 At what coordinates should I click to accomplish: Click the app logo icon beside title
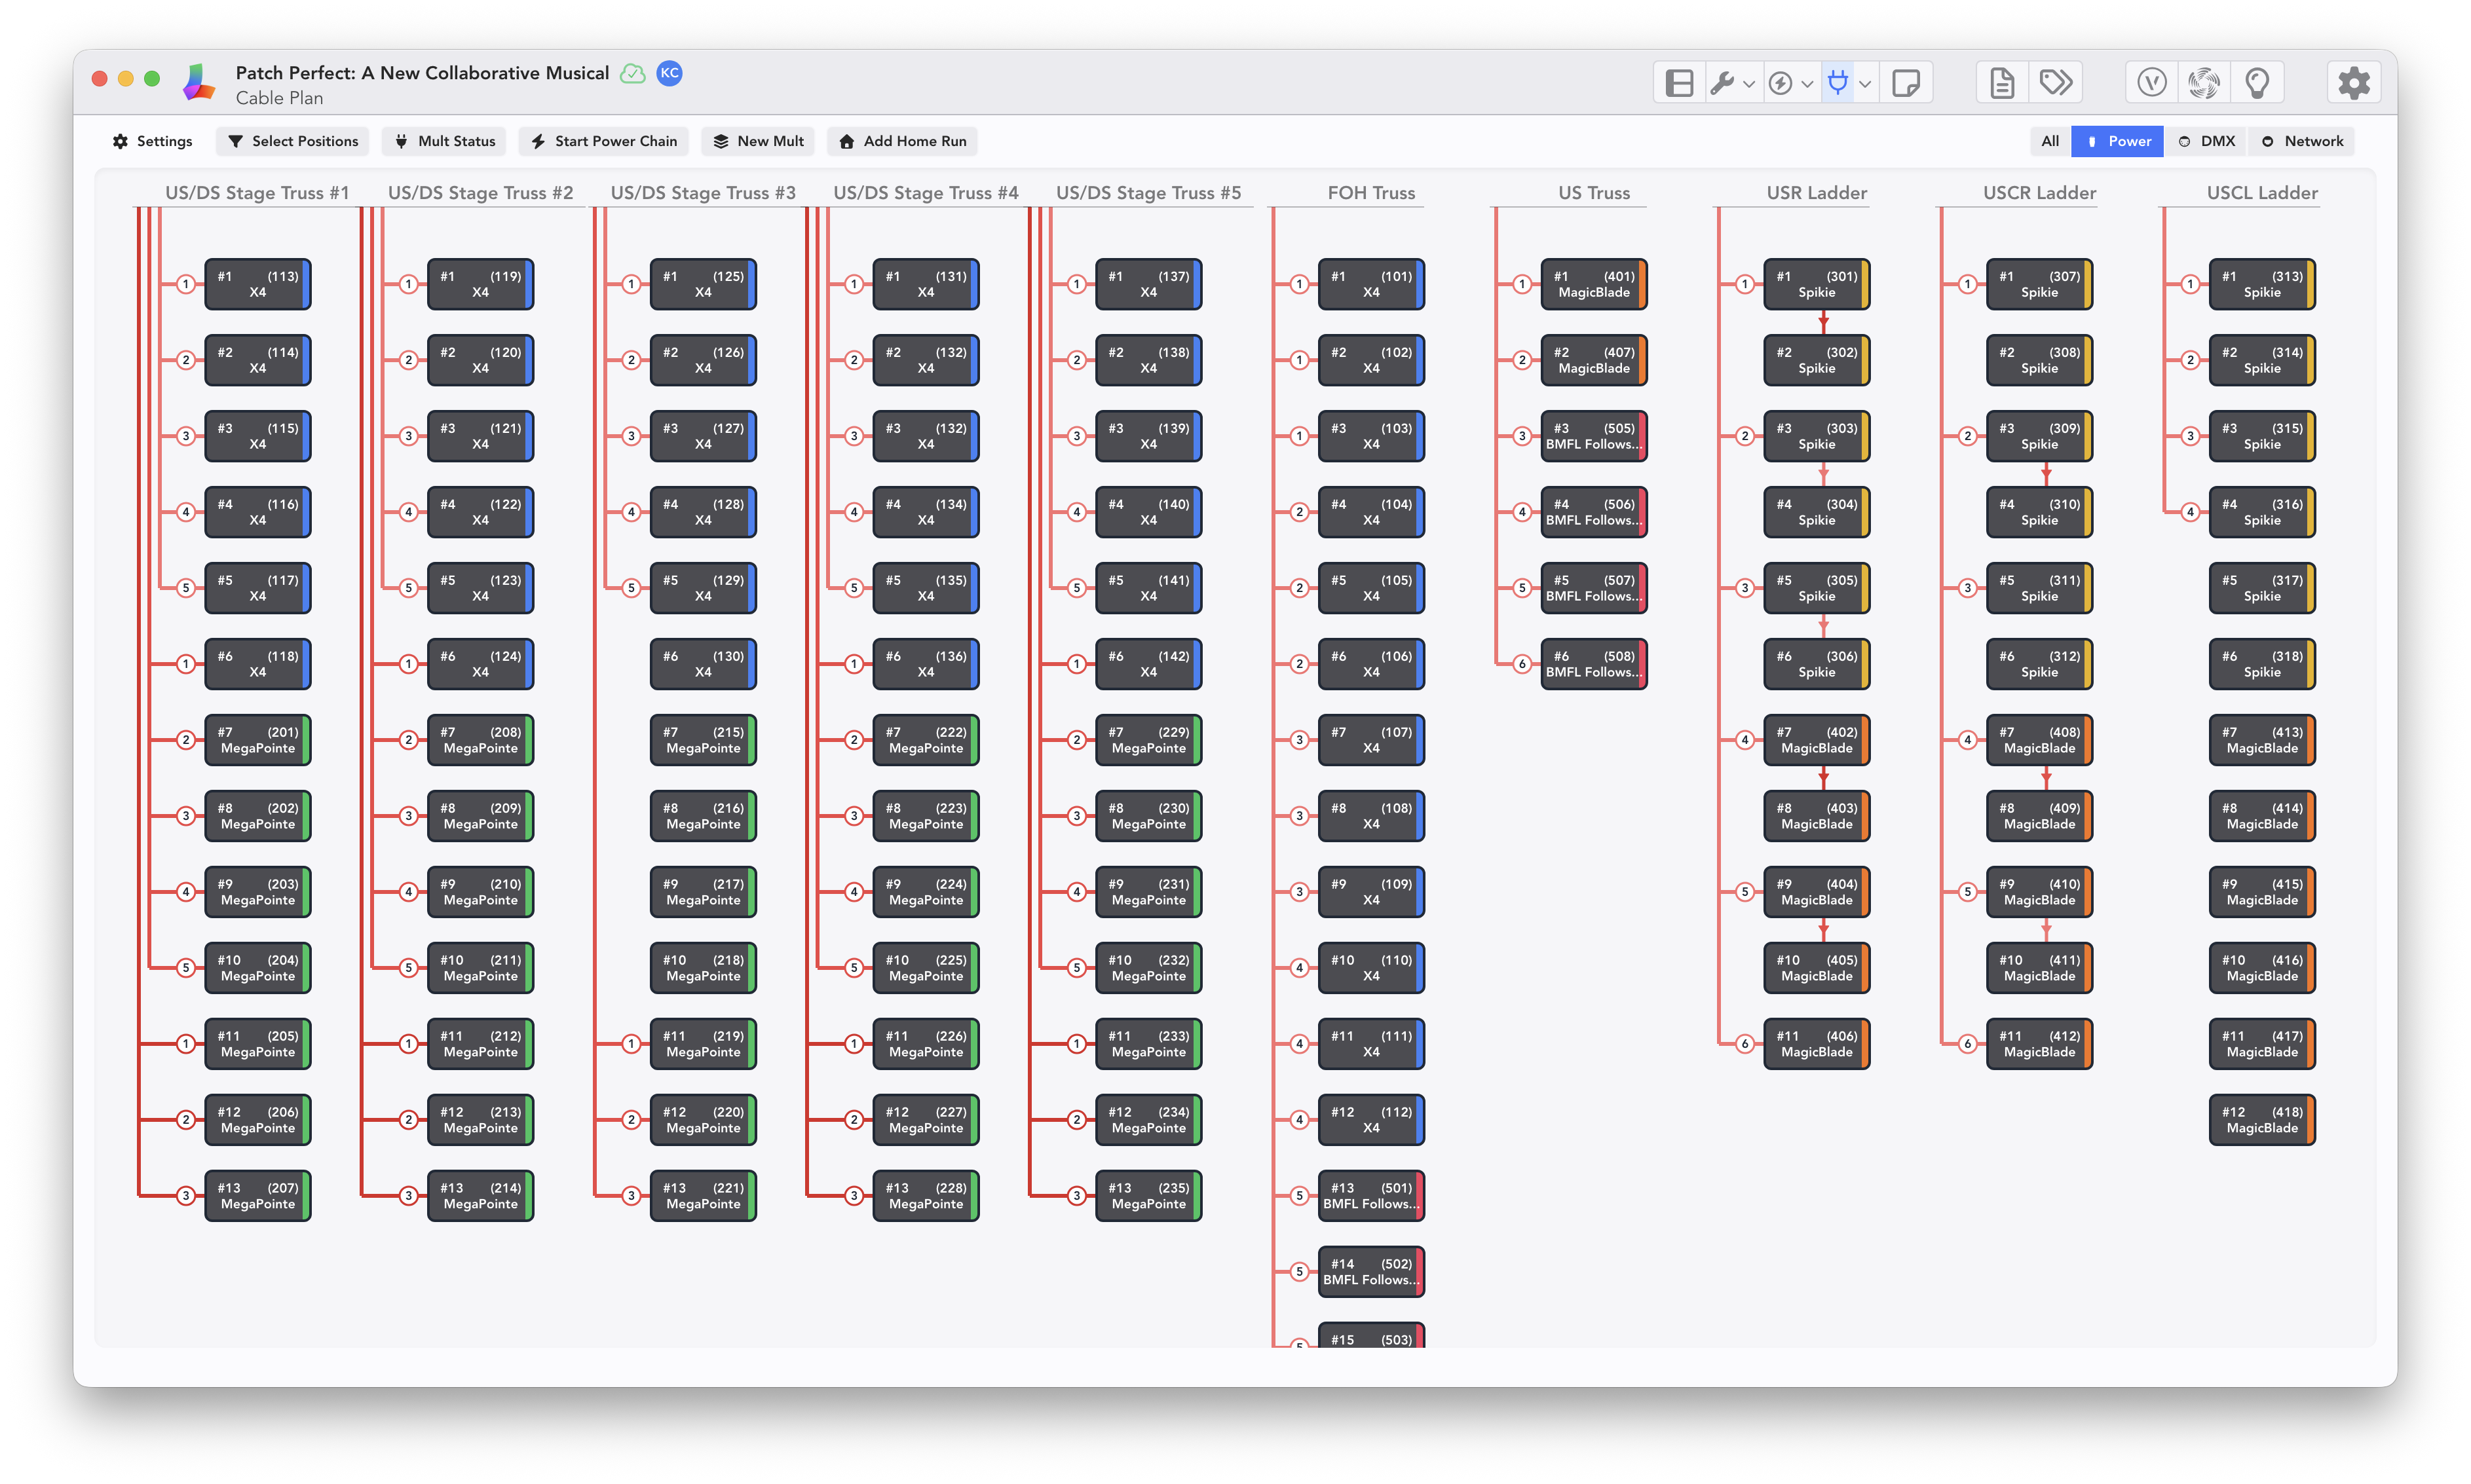pos(199,83)
